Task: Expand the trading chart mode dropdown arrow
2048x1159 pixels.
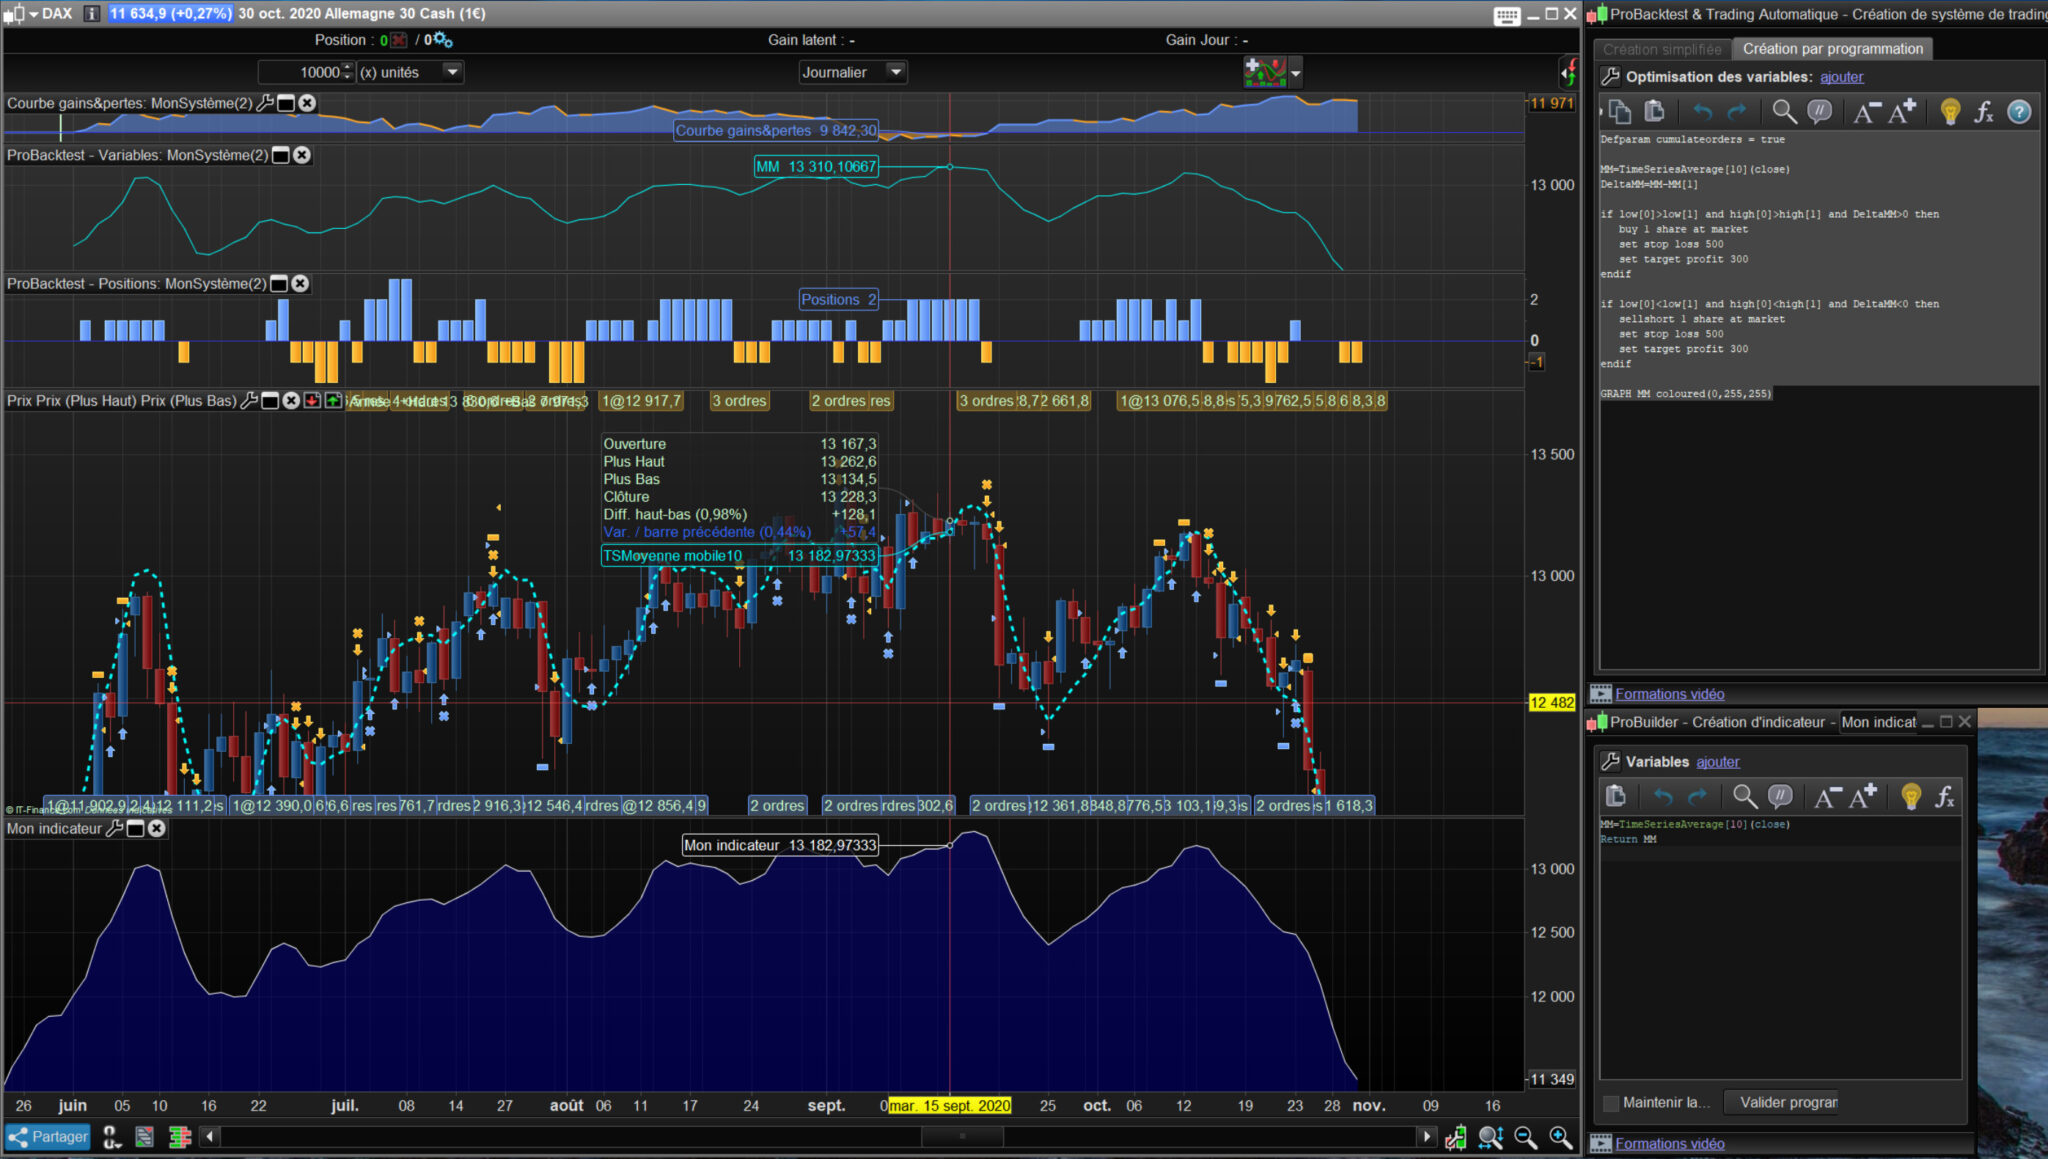Action: tap(1296, 73)
